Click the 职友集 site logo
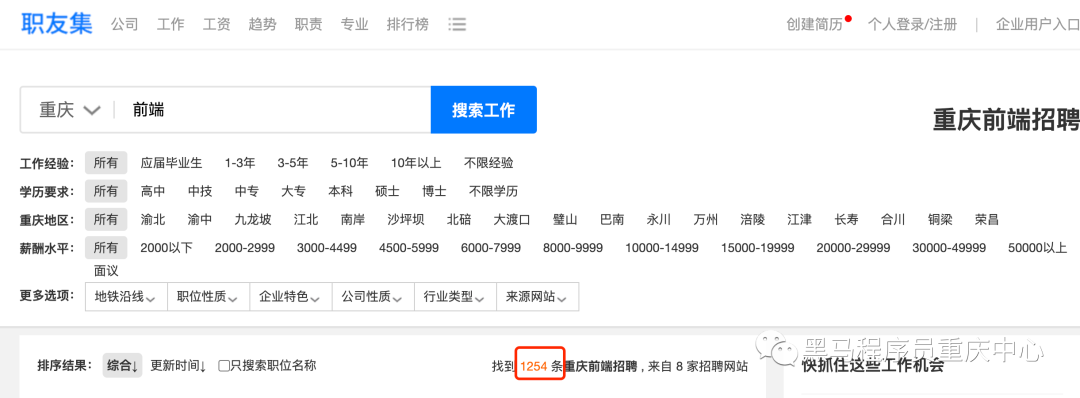This screenshot has height=398, width=1080. point(56,23)
